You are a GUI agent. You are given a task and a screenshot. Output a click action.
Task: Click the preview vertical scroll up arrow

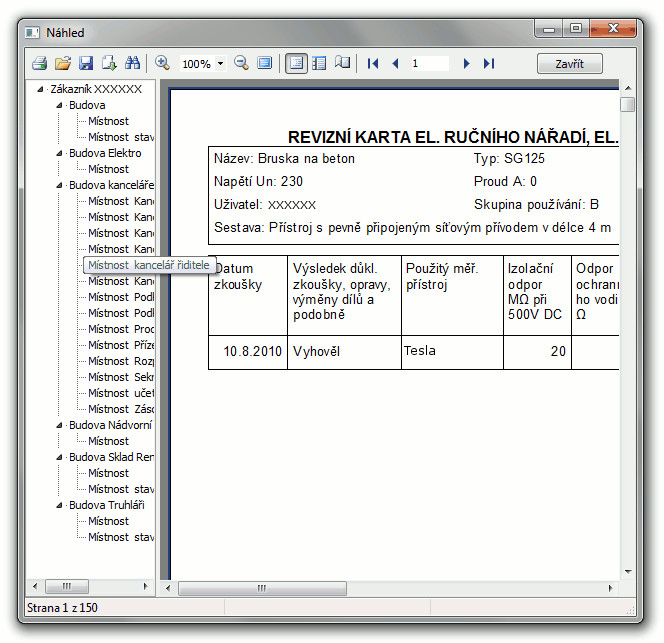click(x=628, y=88)
